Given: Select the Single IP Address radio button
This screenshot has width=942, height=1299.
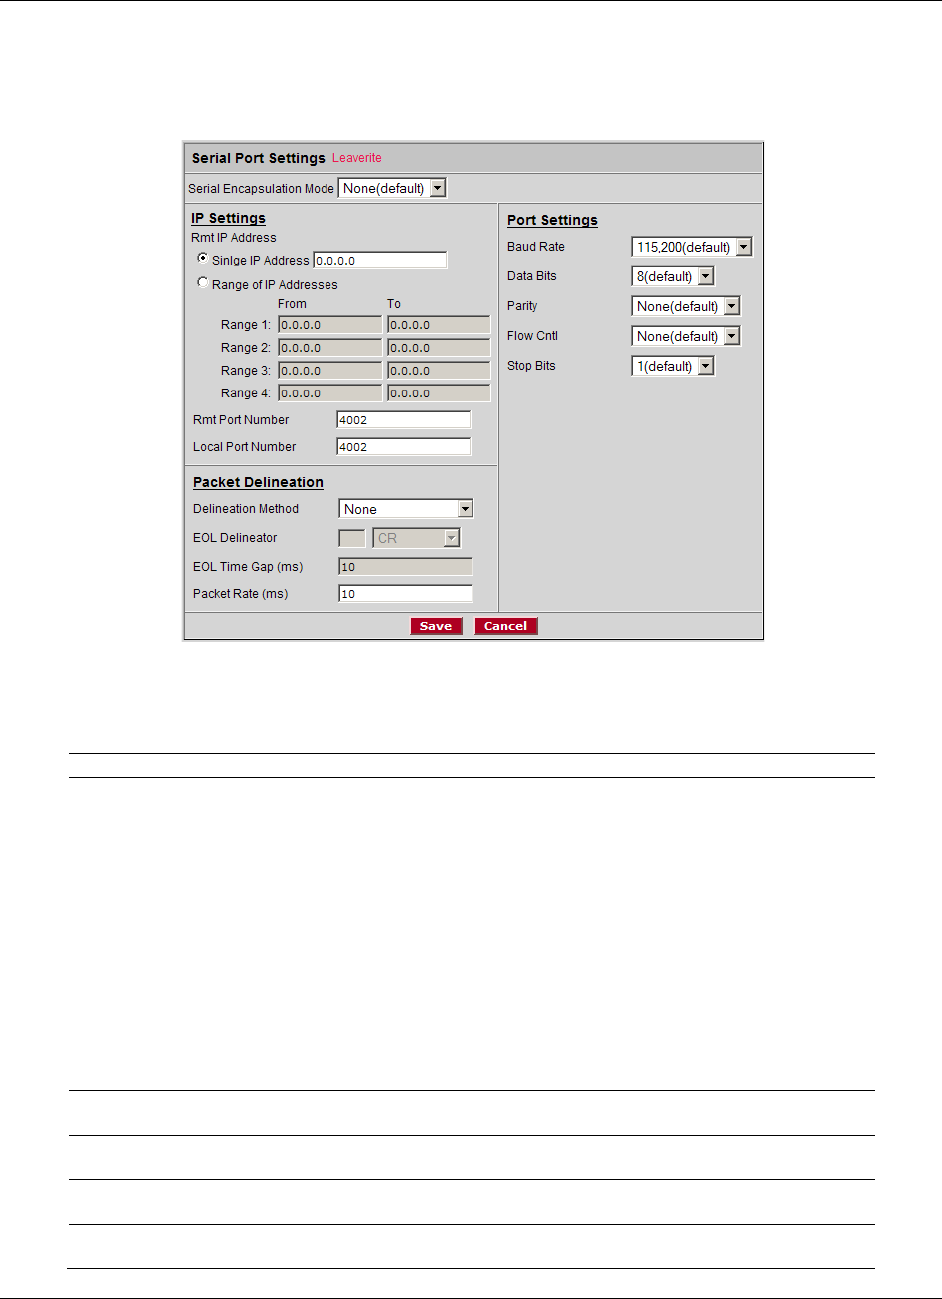Looking at the screenshot, I should pyautogui.click(x=203, y=258).
